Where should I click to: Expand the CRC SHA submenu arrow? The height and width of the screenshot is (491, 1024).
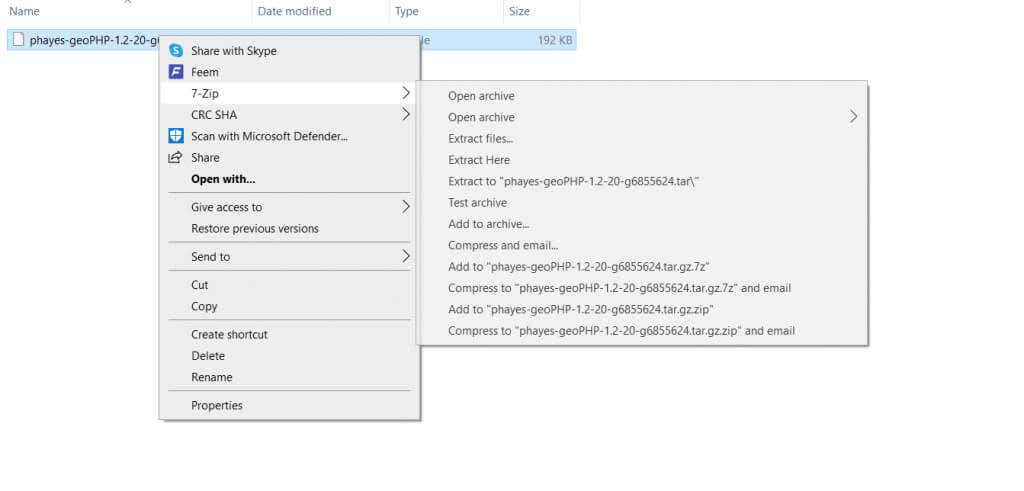[x=406, y=114]
